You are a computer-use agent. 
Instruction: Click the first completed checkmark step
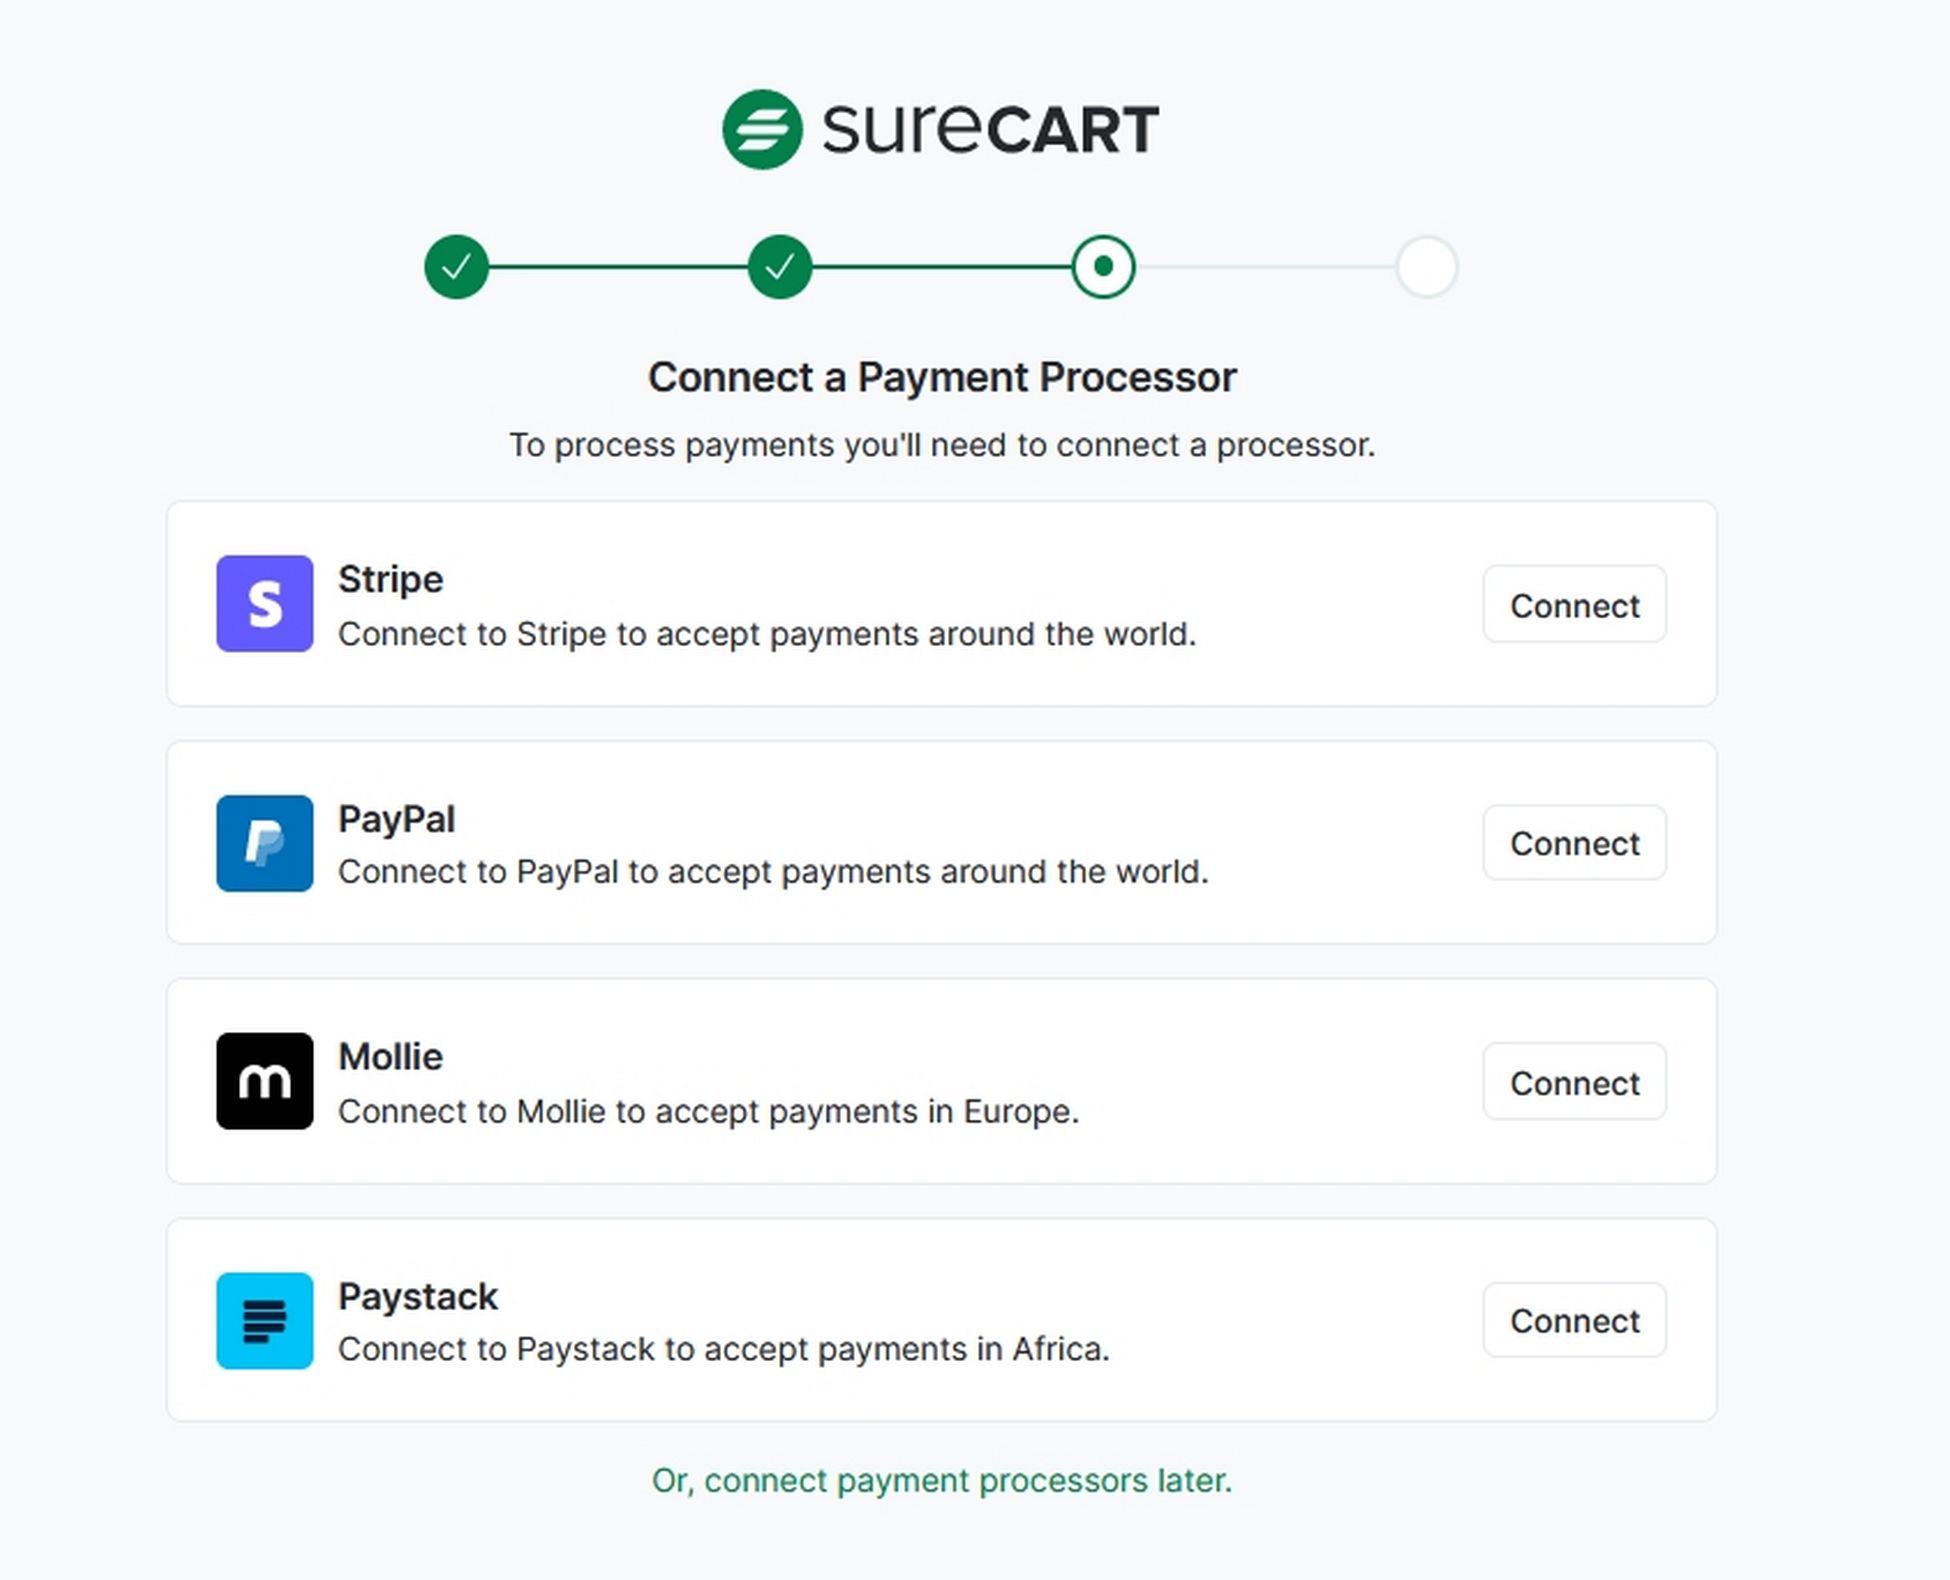456,266
